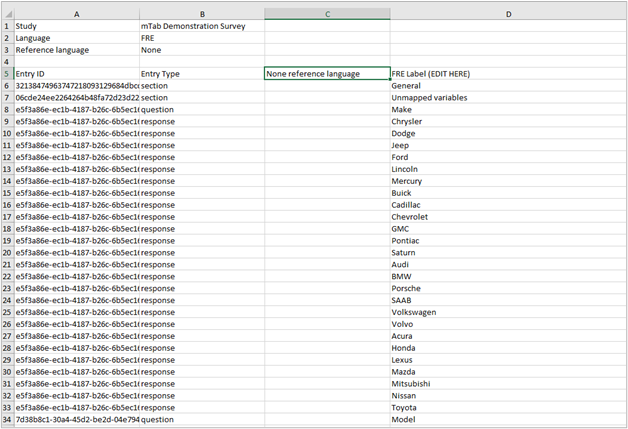Click the 'Entry ID' header cell

(76, 74)
